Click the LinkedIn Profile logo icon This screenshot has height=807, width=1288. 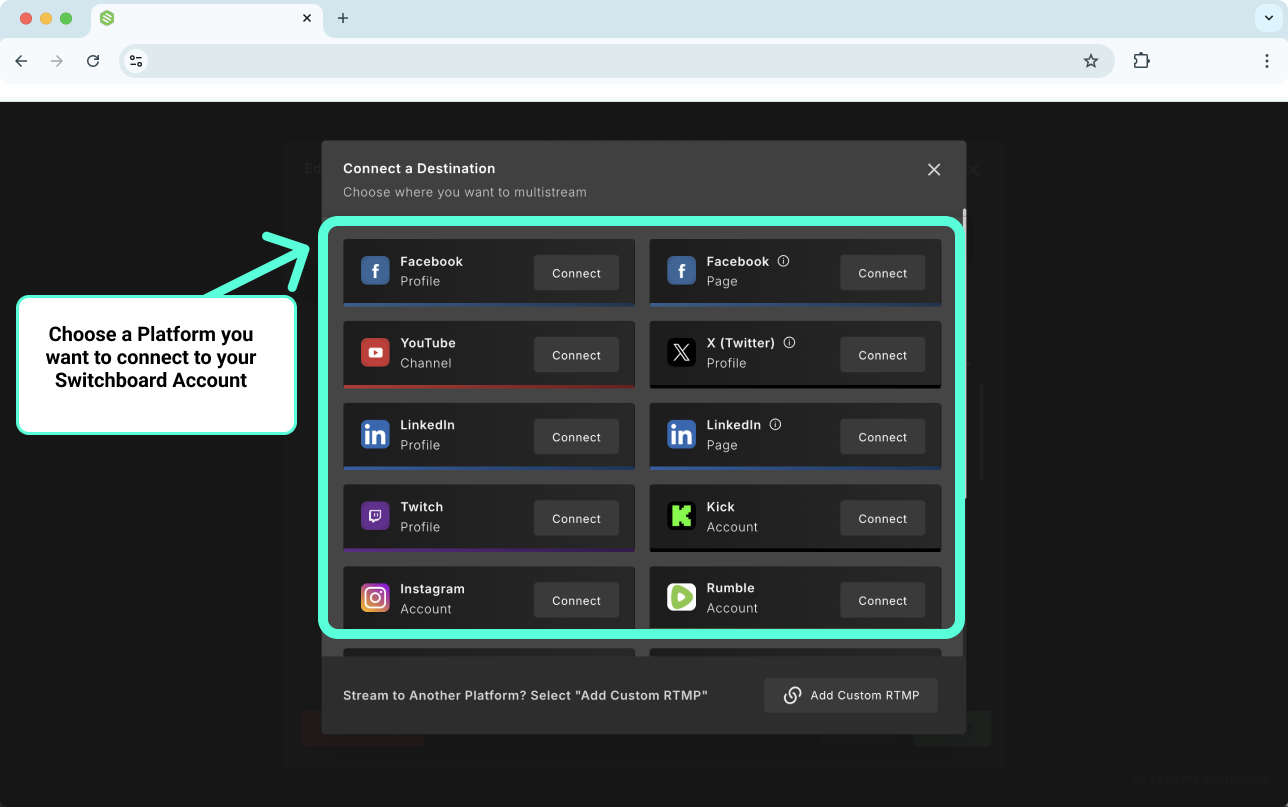point(375,435)
